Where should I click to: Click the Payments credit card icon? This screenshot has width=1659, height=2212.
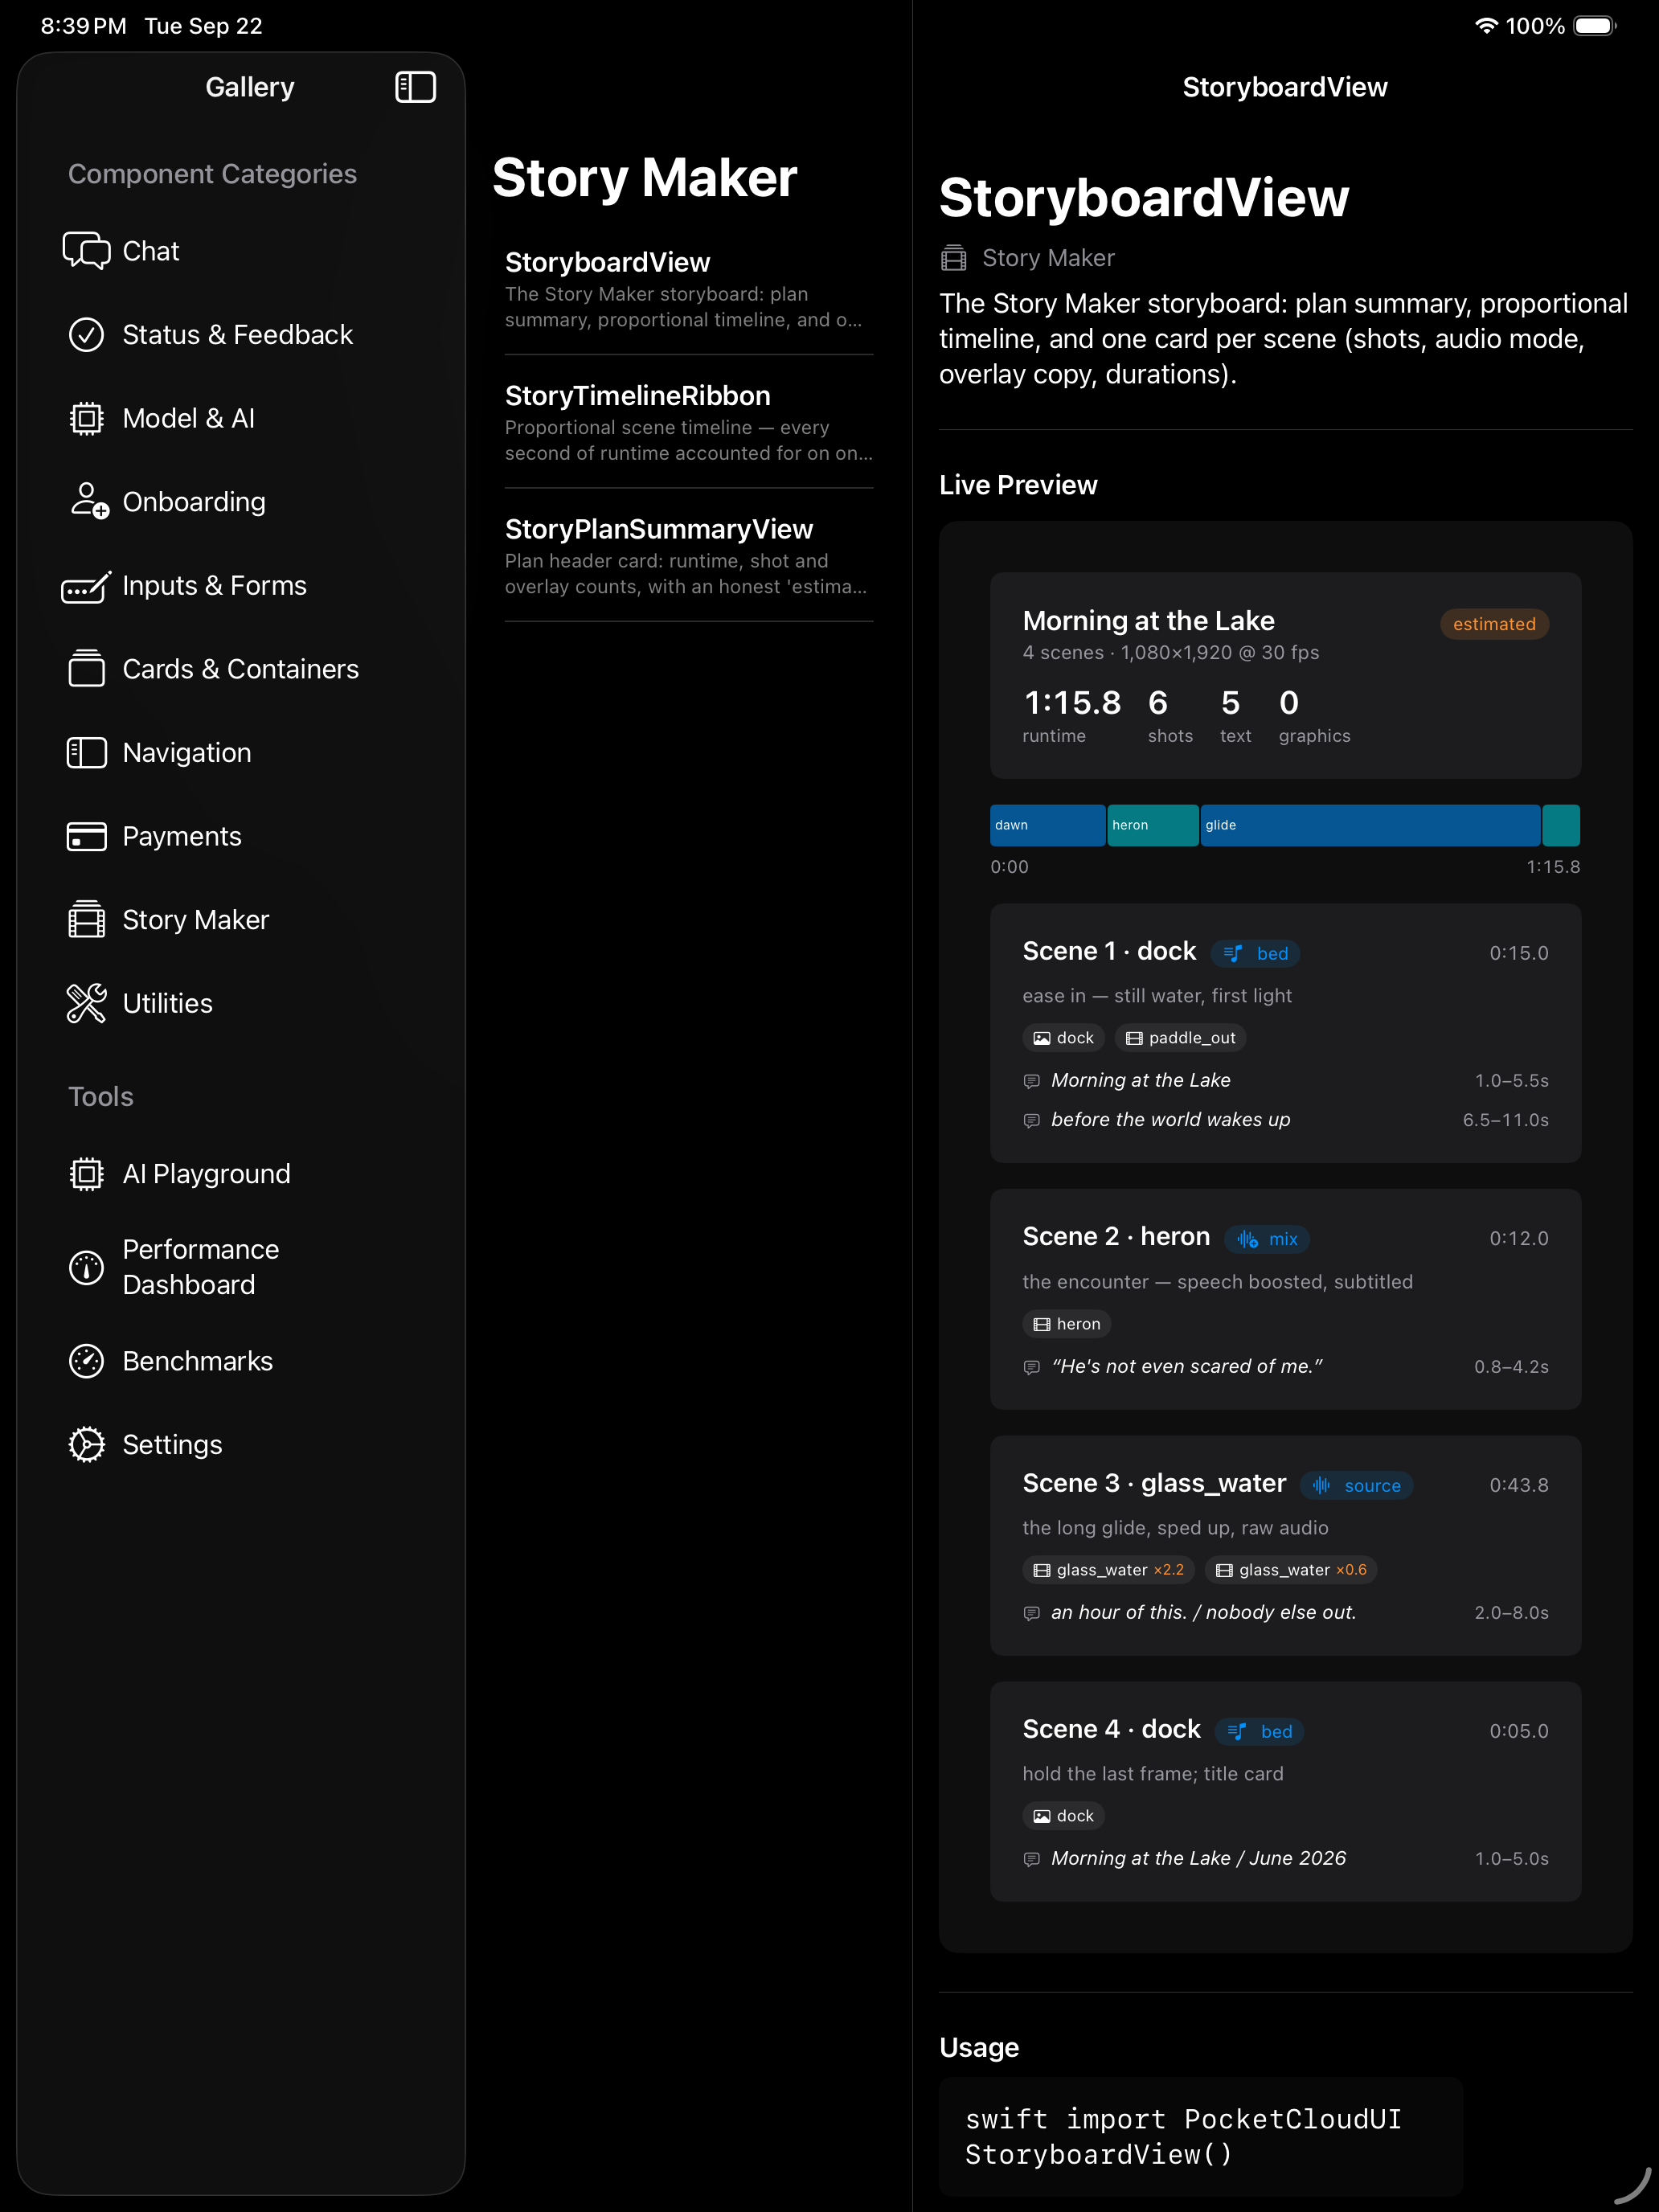pyautogui.click(x=86, y=836)
